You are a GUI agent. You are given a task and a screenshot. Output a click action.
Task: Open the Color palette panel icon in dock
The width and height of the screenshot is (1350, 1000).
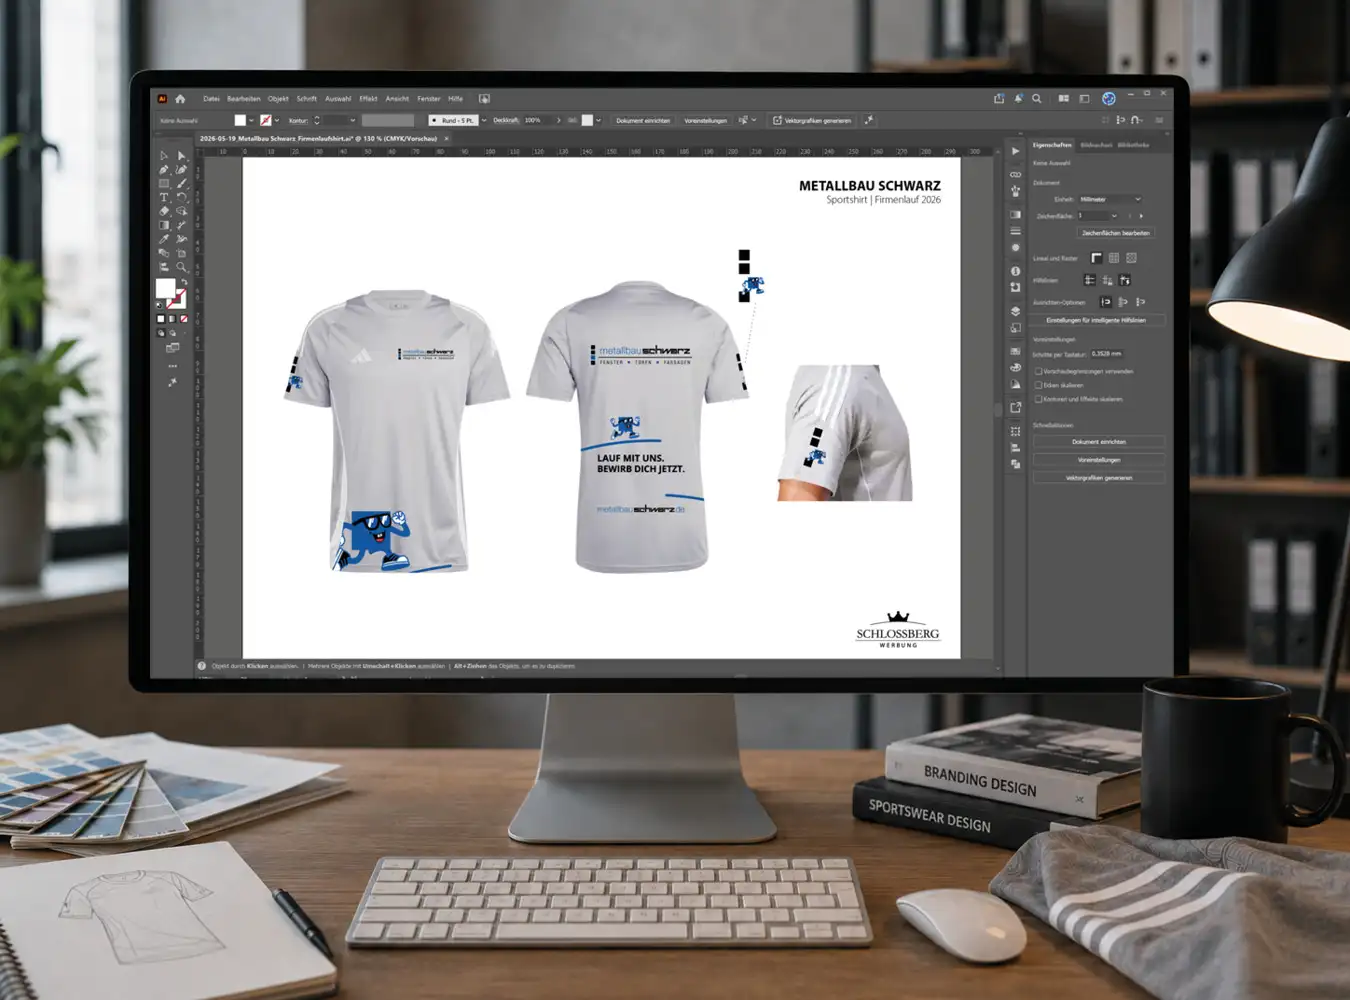tap(1015, 367)
